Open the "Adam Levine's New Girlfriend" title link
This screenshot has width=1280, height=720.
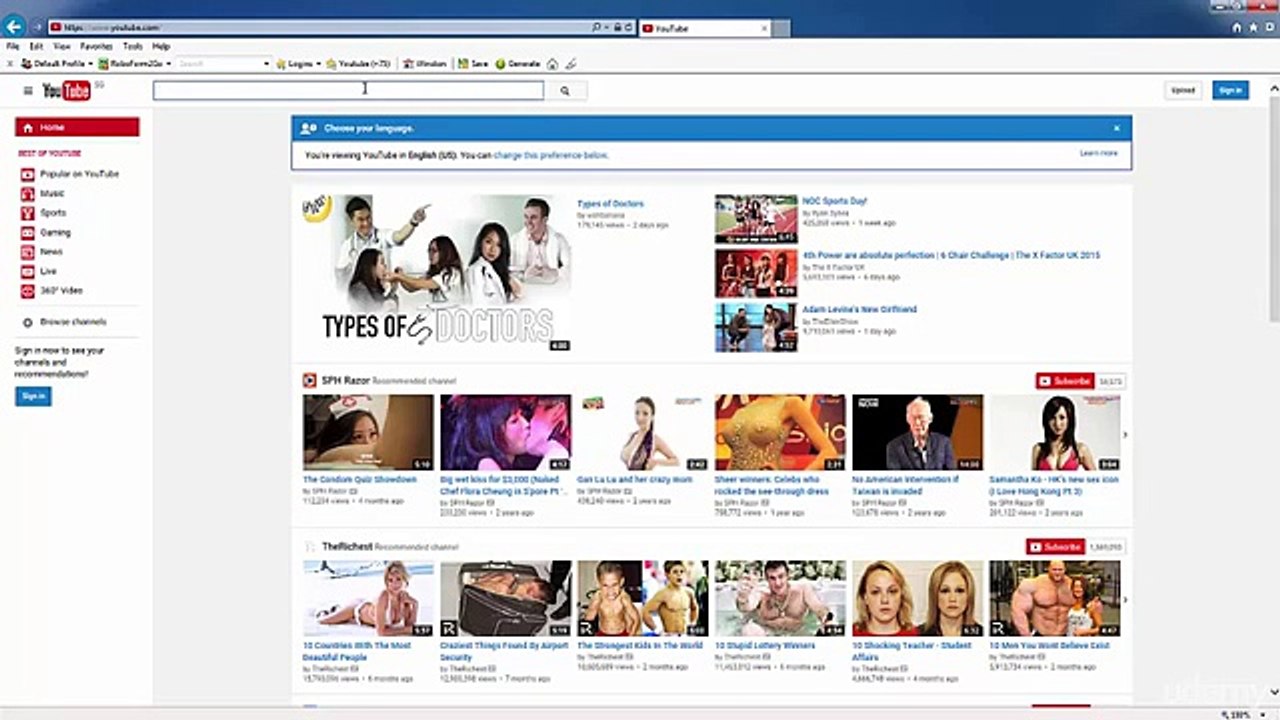pyautogui.click(x=859, y=310)
